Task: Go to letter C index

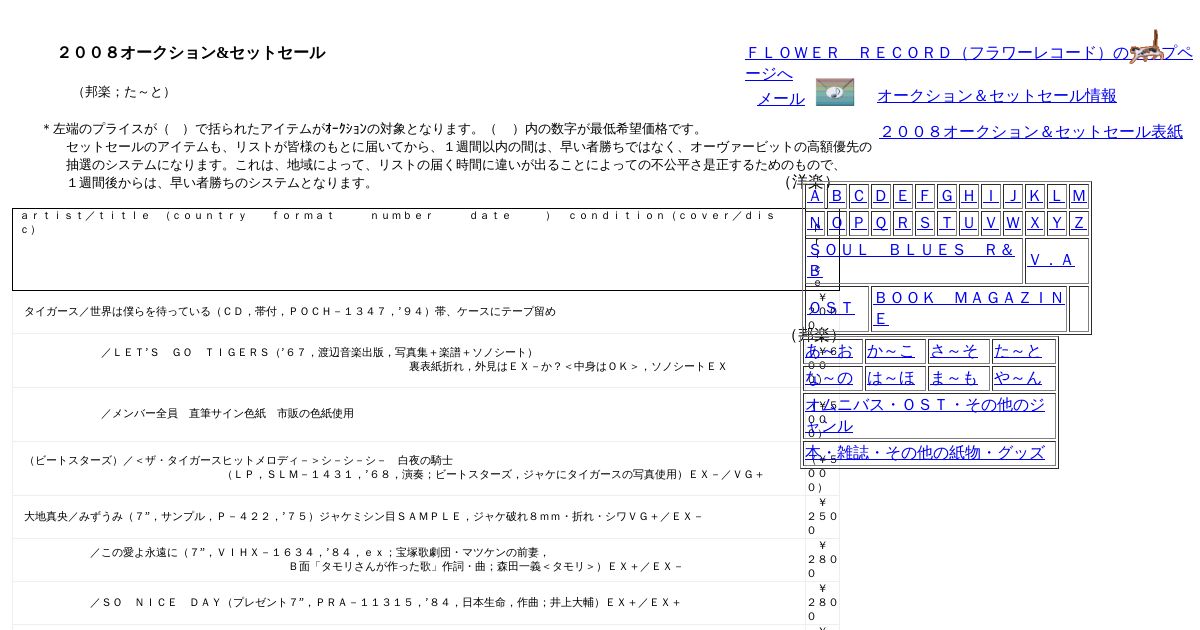Action: click(859, 195)
